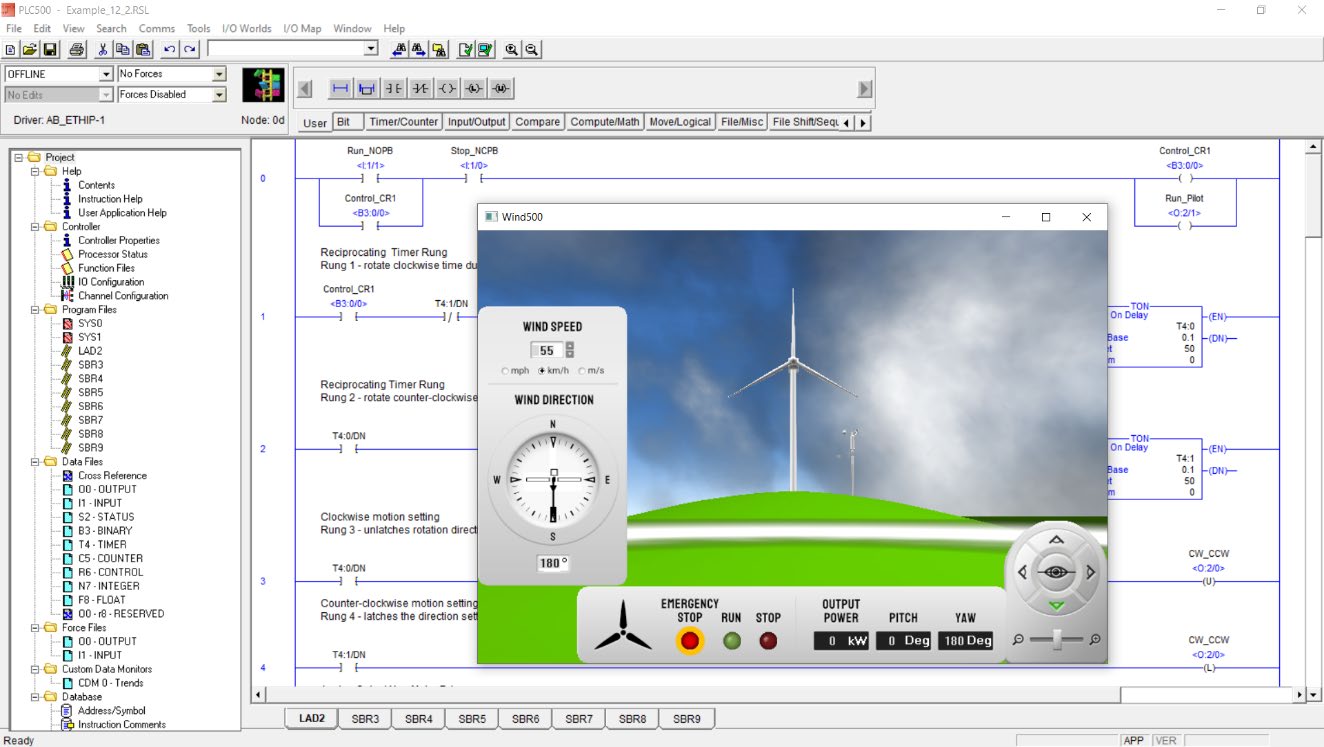Click the wind direction compass dial

[553, 480]
